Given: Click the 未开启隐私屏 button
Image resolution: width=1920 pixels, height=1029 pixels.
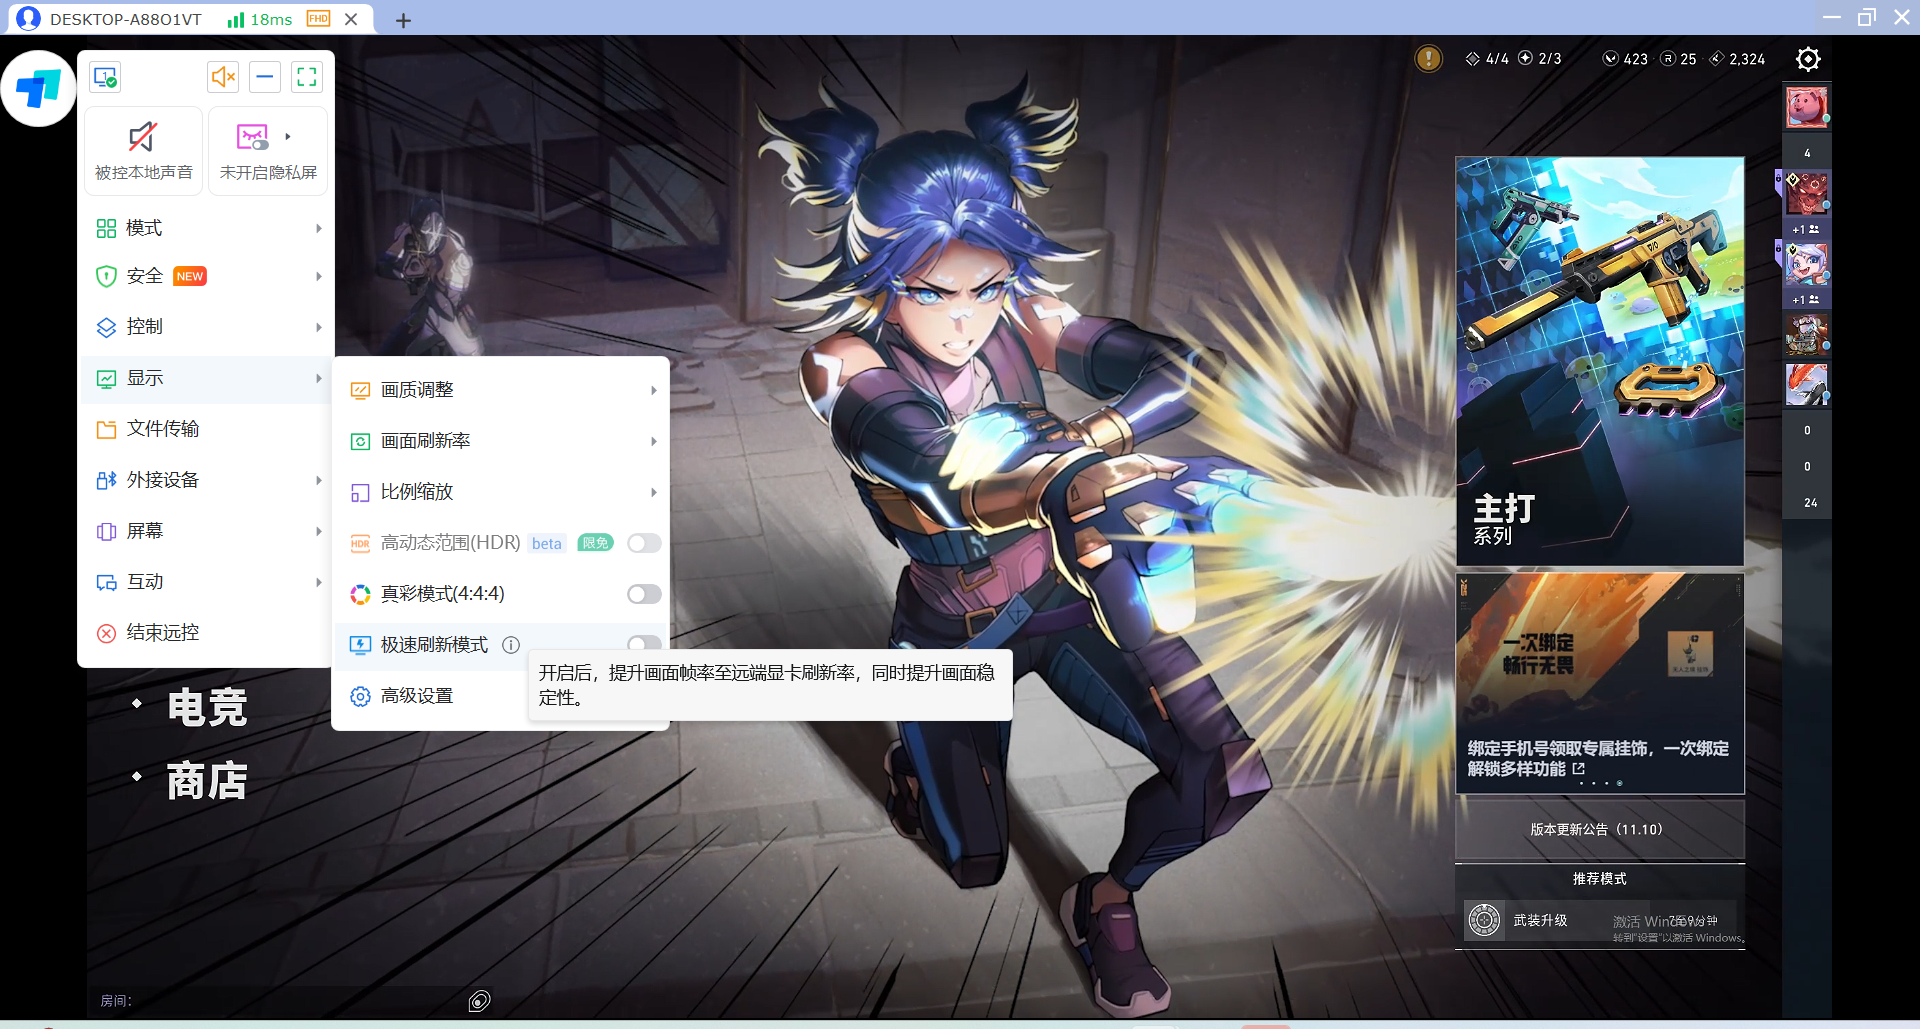Looking at the screenshot, I should click(268, 152).
